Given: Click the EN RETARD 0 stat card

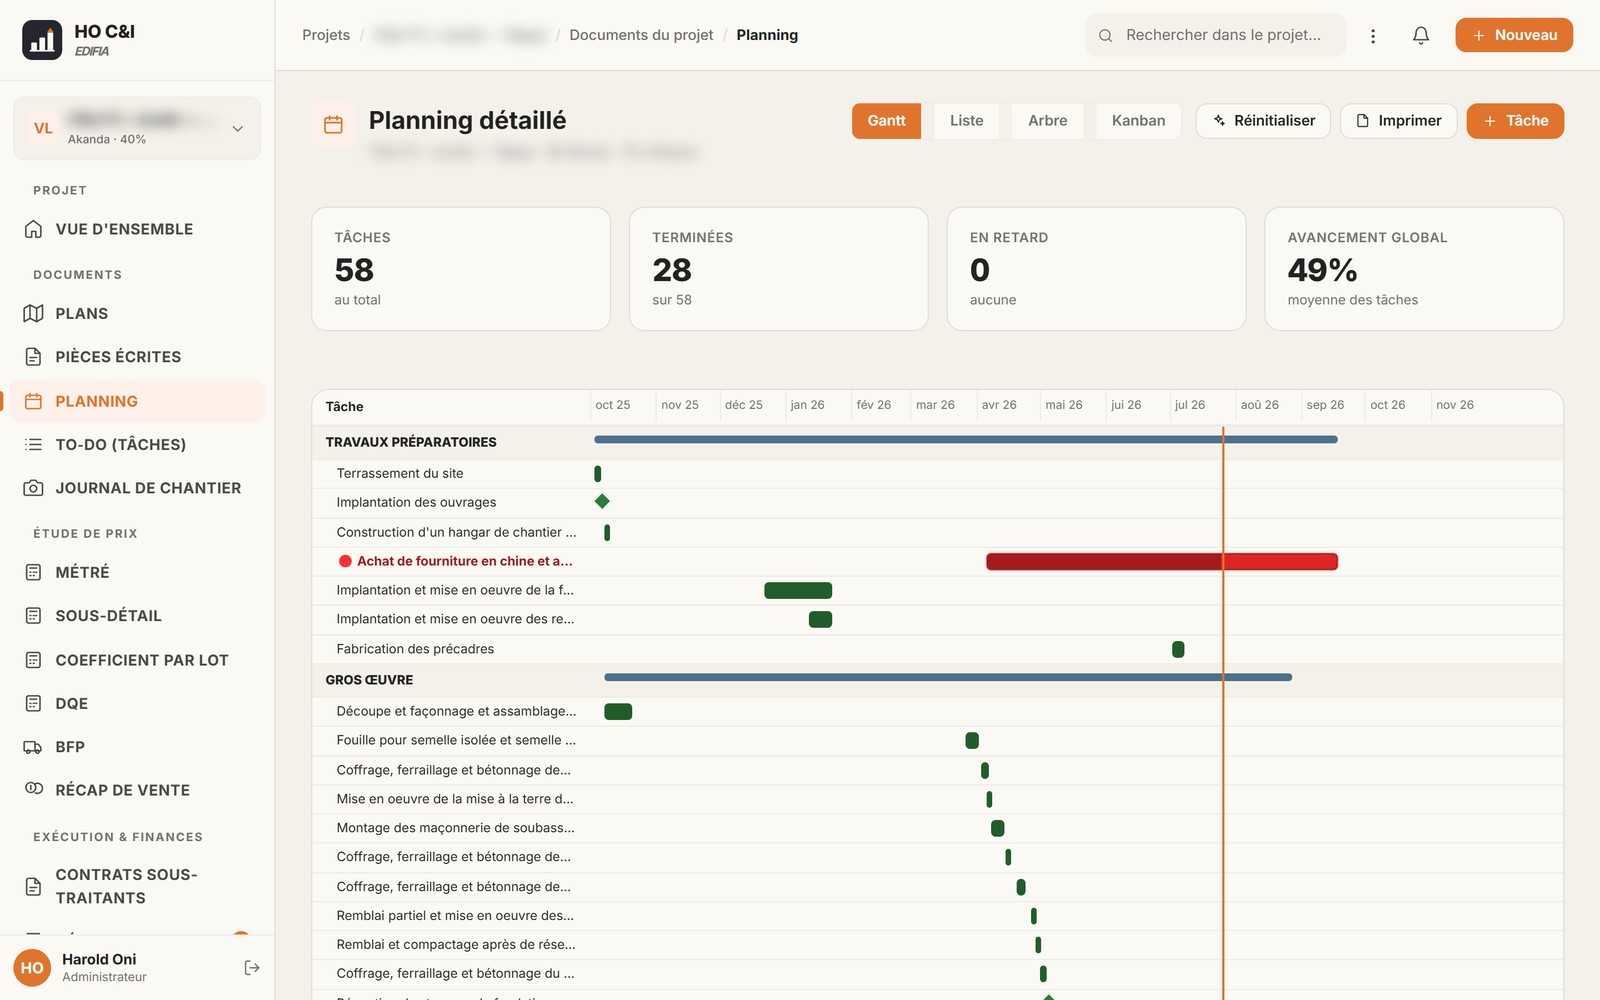Looking at the screenshot, I should click(1096, 269).
